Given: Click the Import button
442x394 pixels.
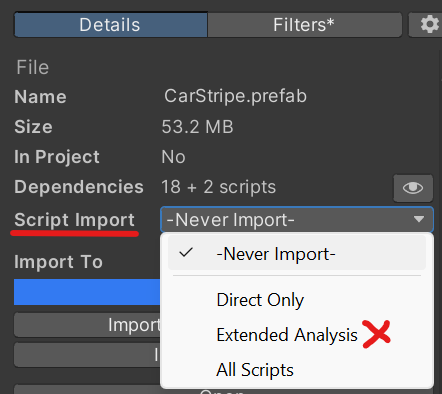Looking at the screenshot, I should click(87, 325).
